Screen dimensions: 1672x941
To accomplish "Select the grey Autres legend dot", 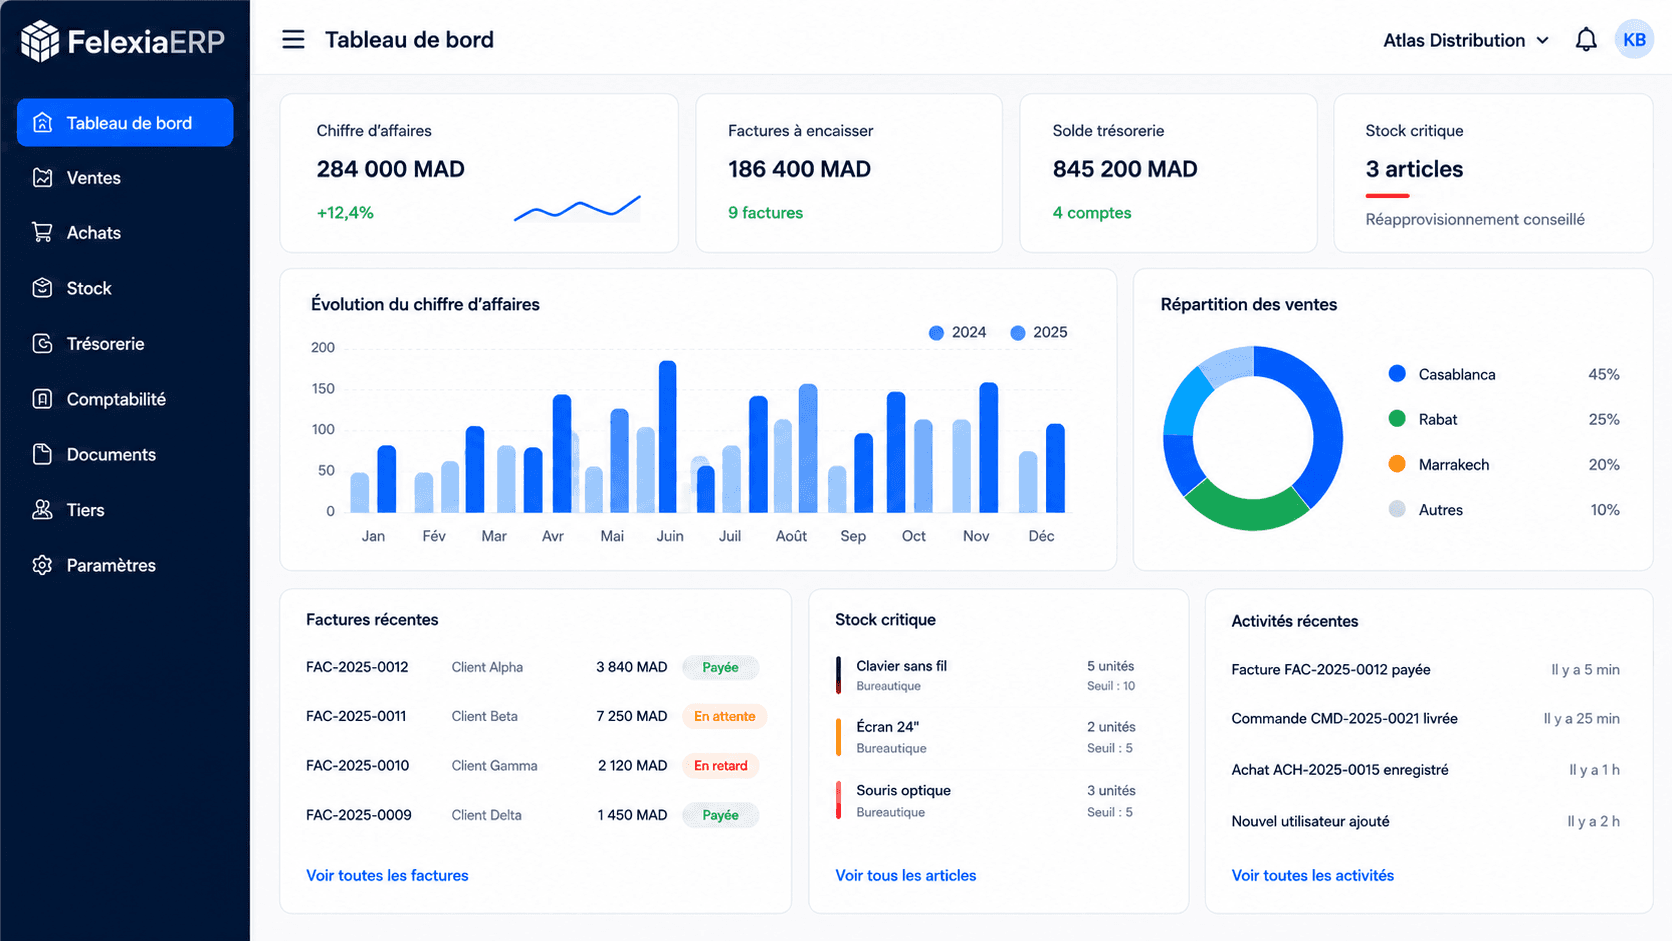I will coord(1397,509).
